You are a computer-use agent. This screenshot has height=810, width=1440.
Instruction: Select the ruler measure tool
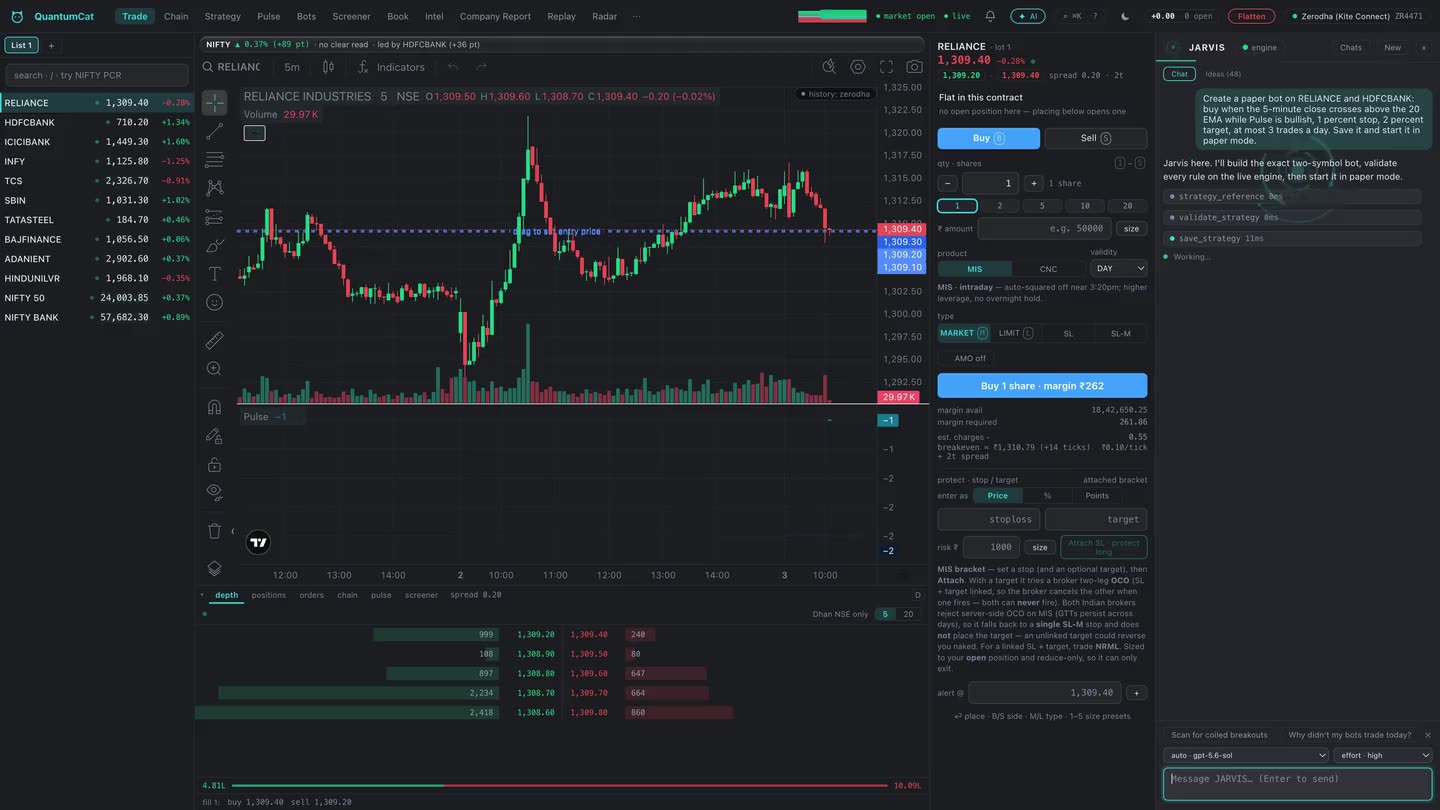214,341
